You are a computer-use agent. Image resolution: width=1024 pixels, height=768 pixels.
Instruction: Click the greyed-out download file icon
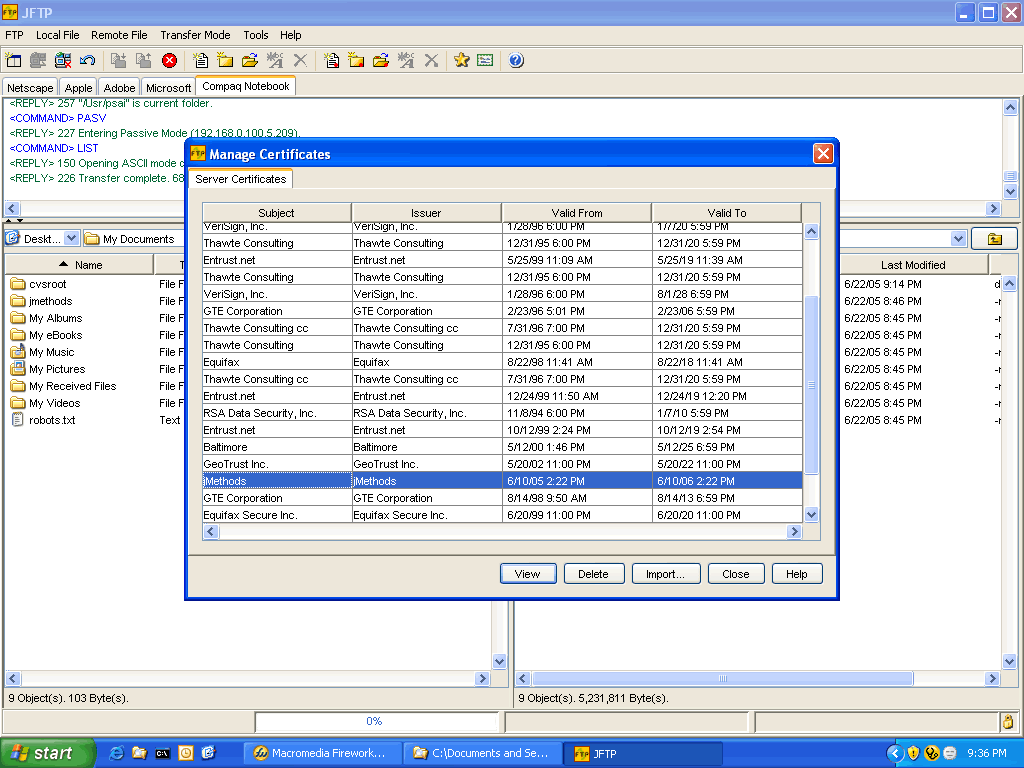pyautogui.click(x=118, y=61)
